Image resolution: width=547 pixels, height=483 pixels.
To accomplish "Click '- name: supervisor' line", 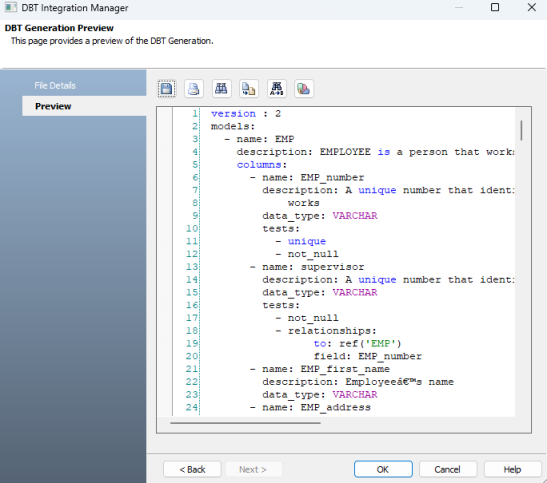I will click(x=307, y=267).
